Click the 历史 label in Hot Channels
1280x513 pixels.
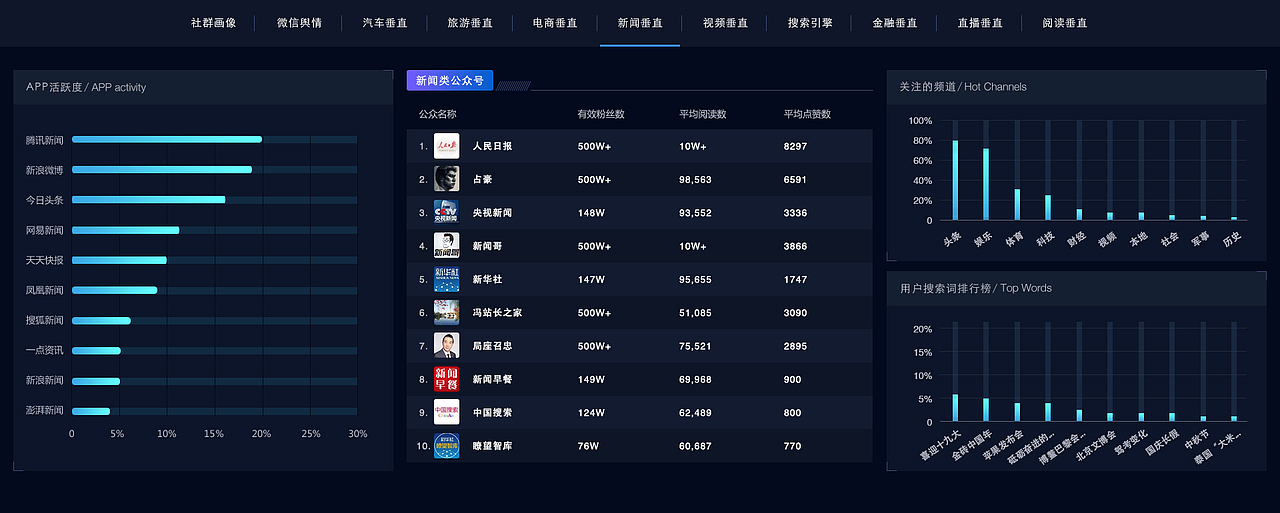pyautogui.click(x=1231, y=238)
